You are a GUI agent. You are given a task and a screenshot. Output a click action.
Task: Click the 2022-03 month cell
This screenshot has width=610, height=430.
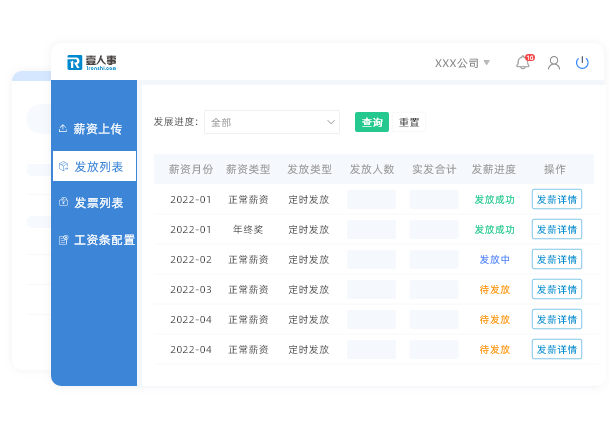(191, 290)
